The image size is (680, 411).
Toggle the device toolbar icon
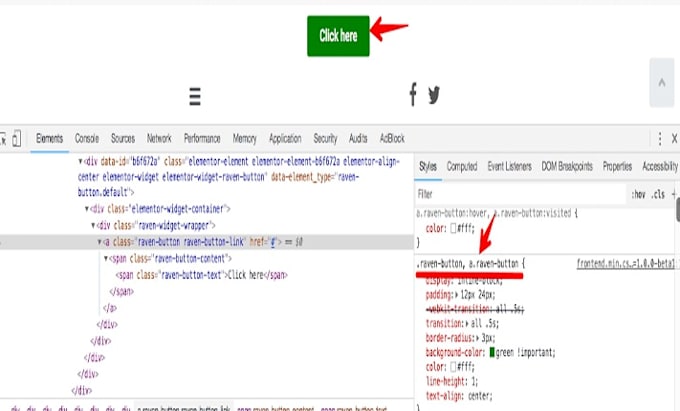(x=16, y=139)
